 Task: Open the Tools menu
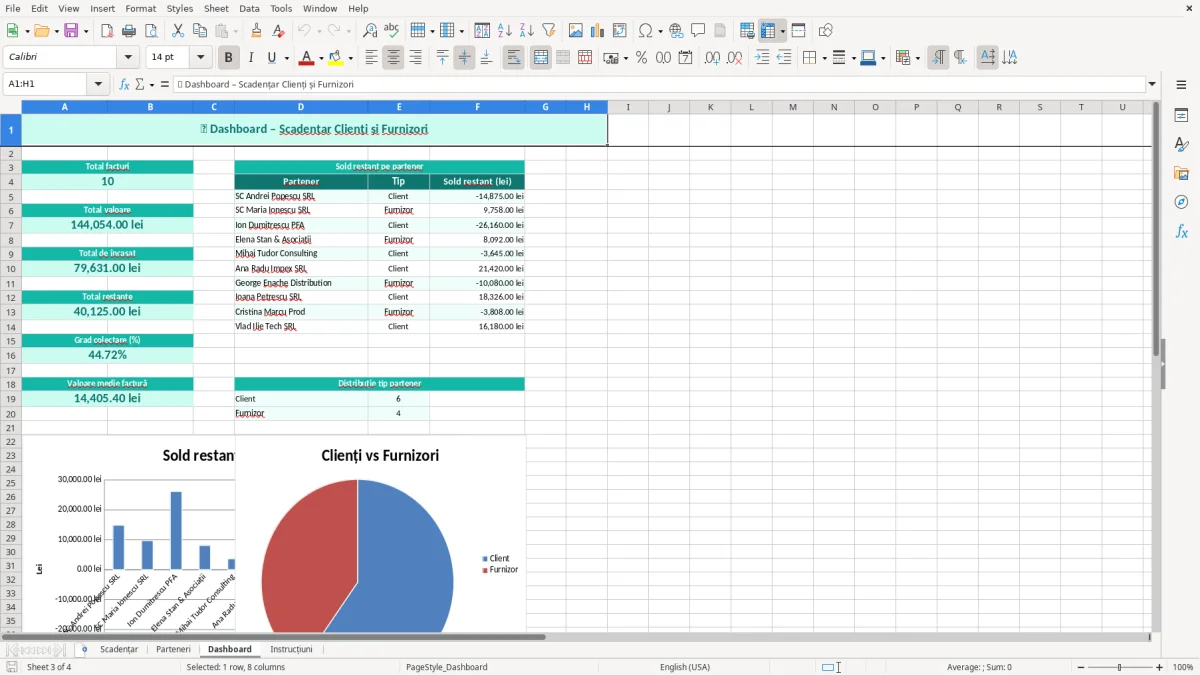(x=281, y=8)
